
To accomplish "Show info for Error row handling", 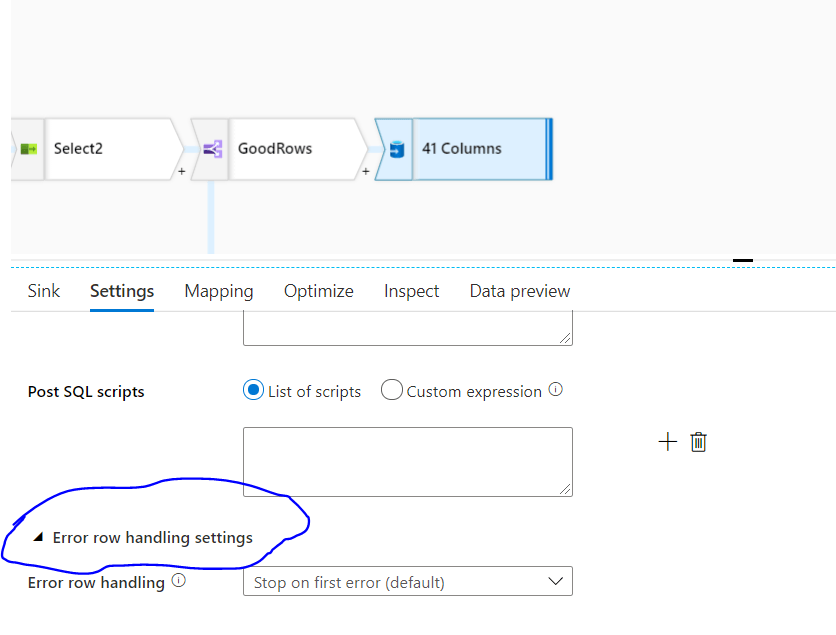I will 179,580.
